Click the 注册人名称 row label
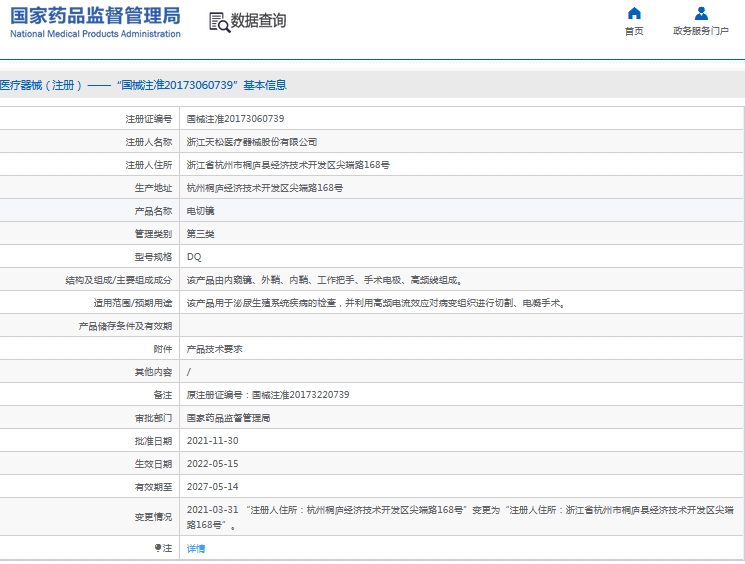This screenshot has width=745, height=564. point(149,142)
